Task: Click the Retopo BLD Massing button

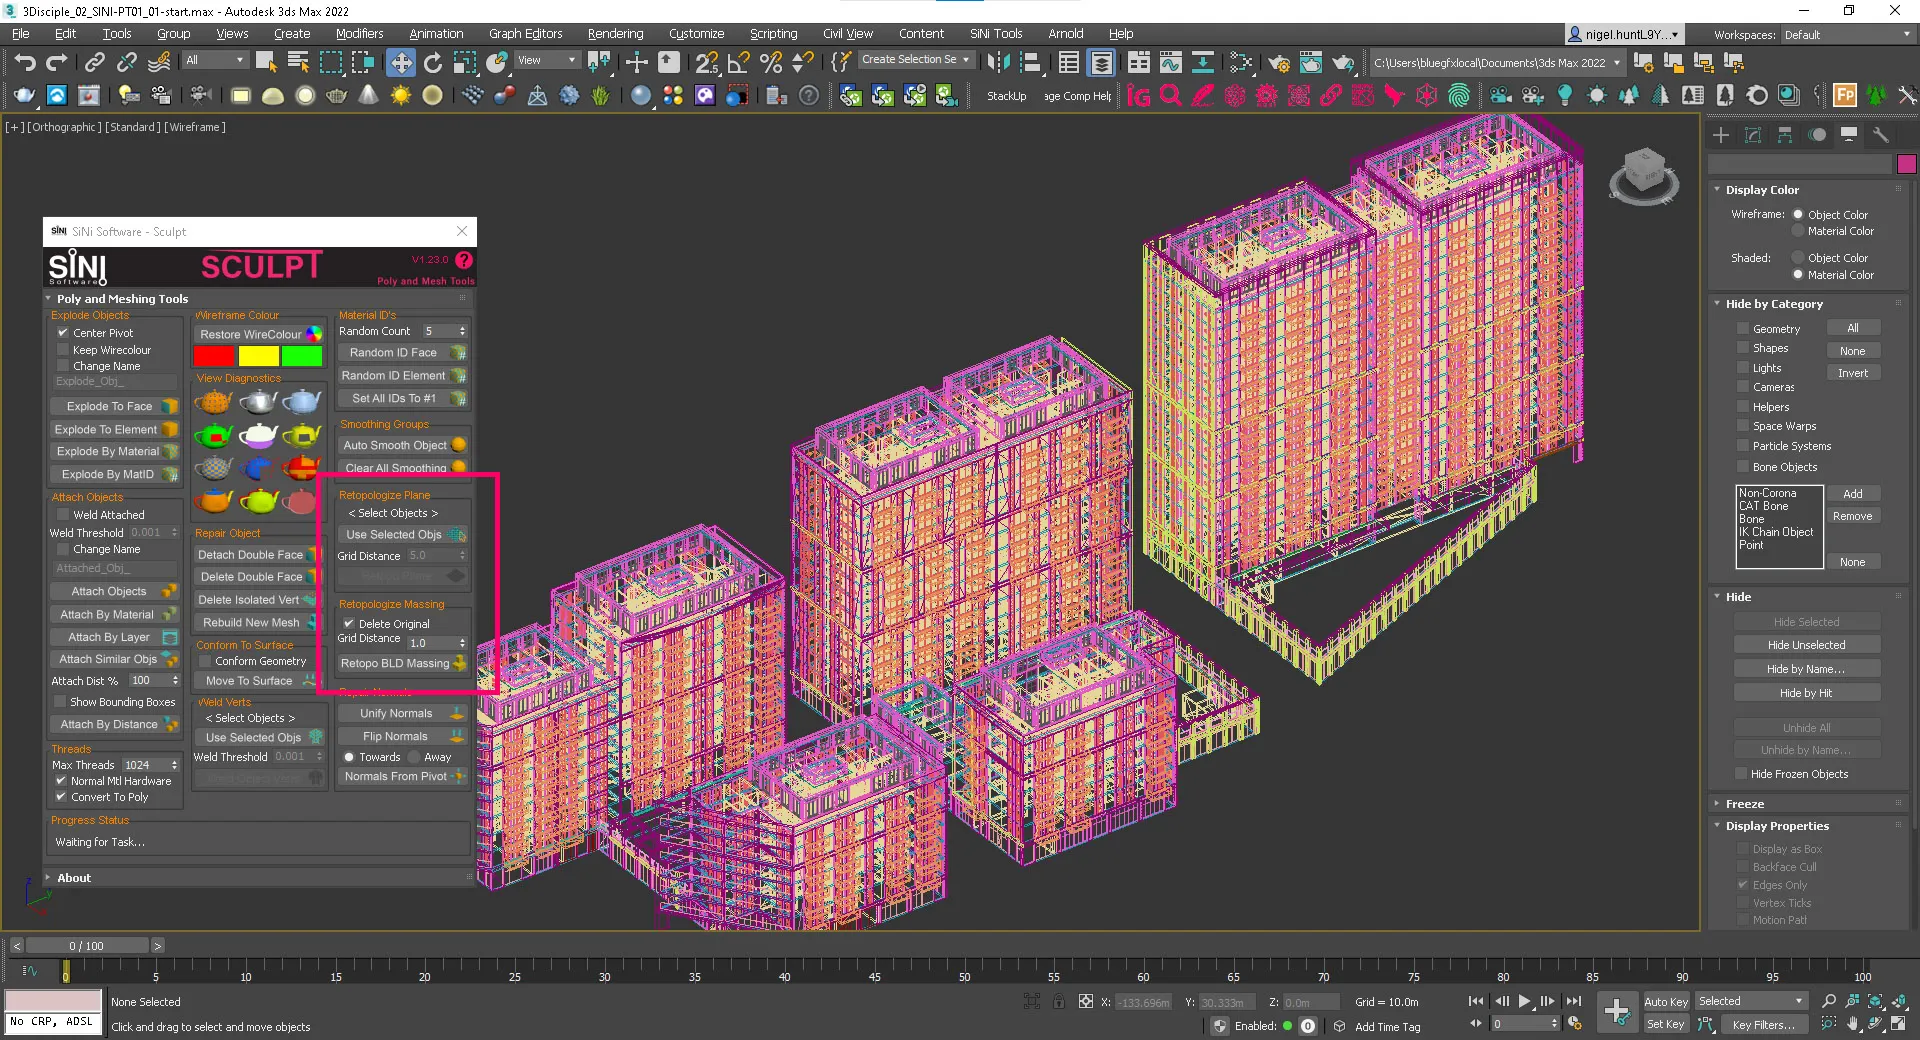Action: point(403,663)
